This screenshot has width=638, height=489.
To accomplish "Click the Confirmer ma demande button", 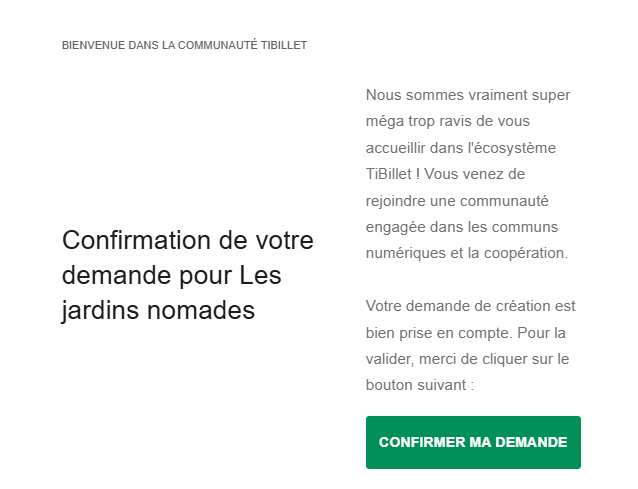I will pos(473,442).
